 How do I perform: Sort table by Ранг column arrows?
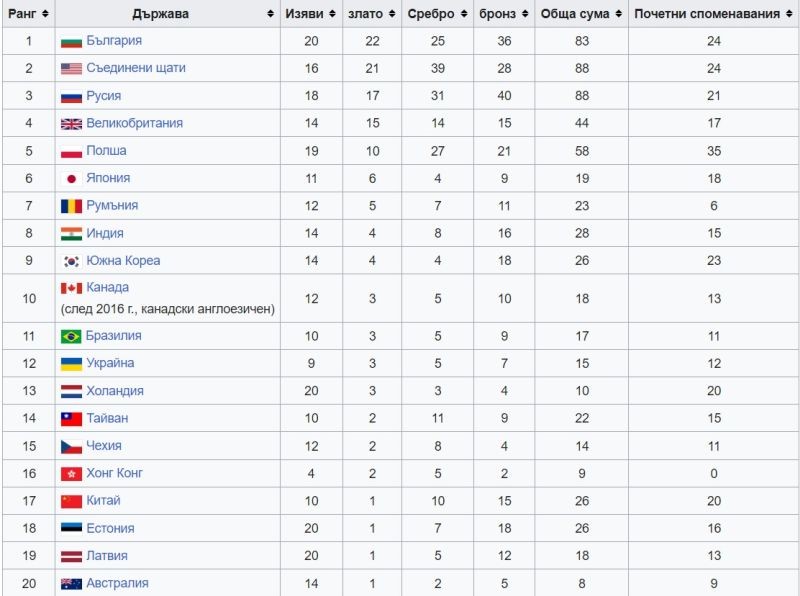[45, 14]
